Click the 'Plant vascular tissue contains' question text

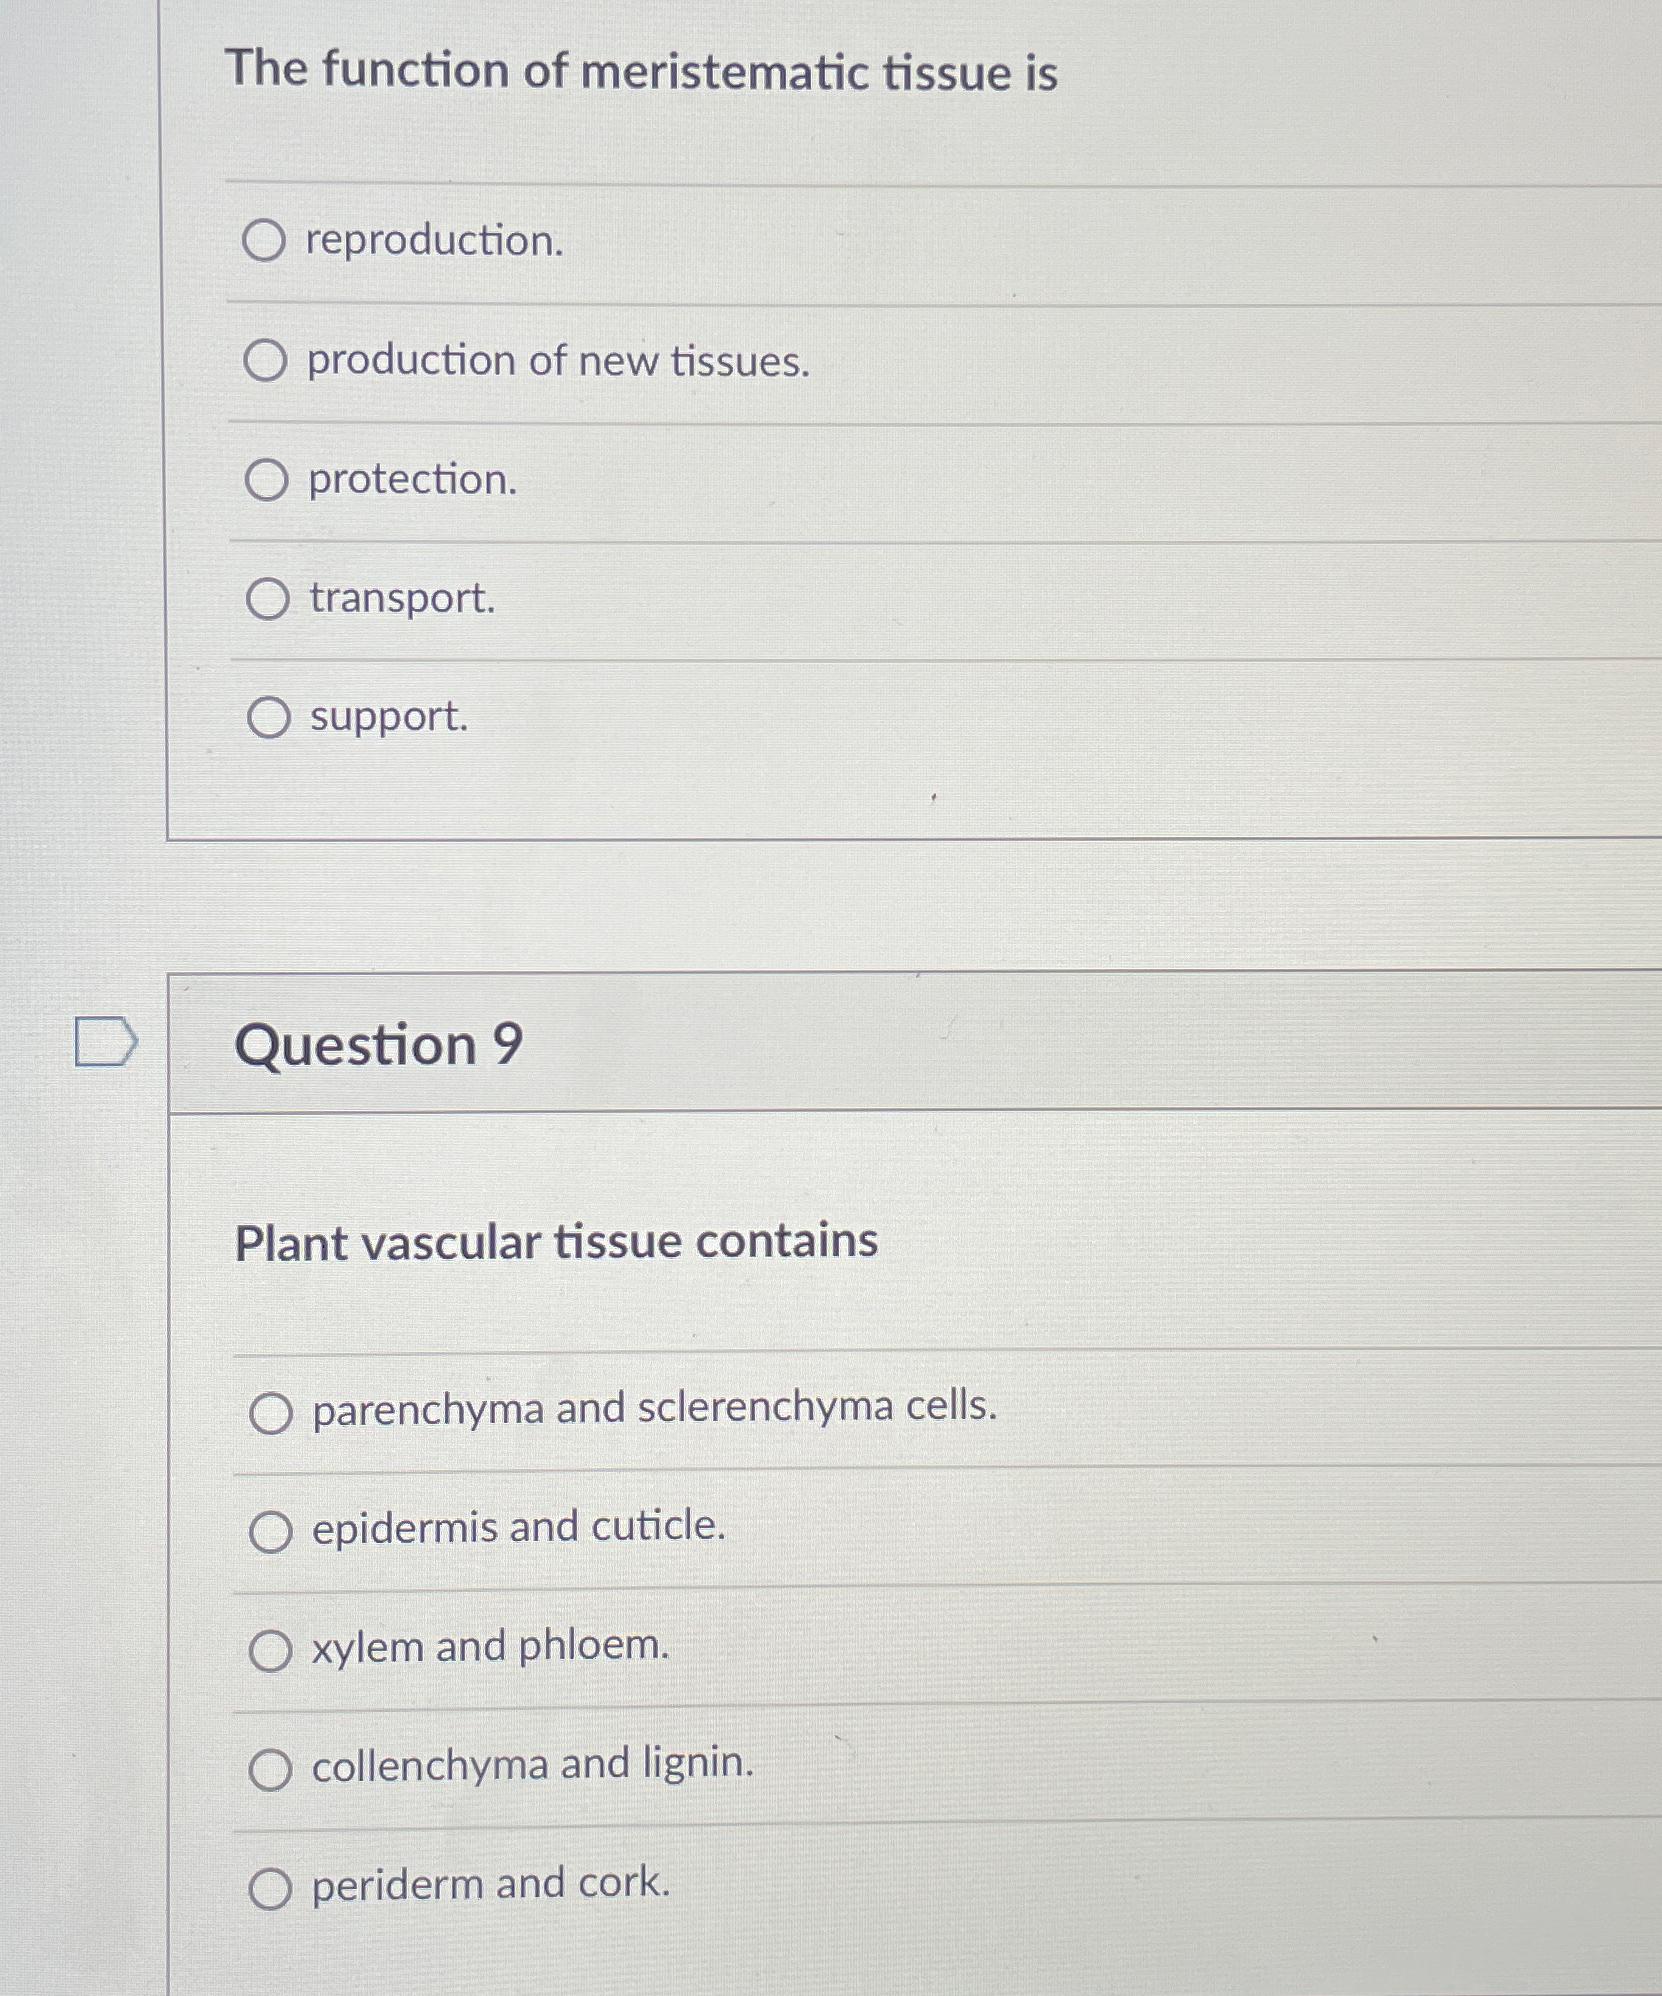pyautogui.click(x=556, y=1243)
